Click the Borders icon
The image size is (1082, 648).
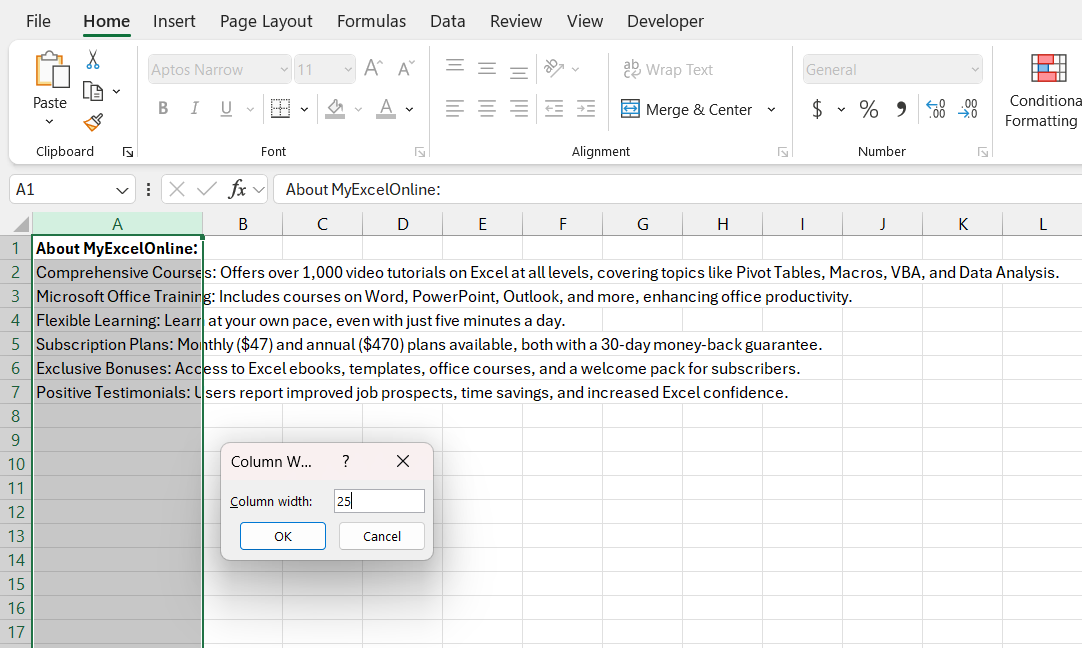(280, 108)
